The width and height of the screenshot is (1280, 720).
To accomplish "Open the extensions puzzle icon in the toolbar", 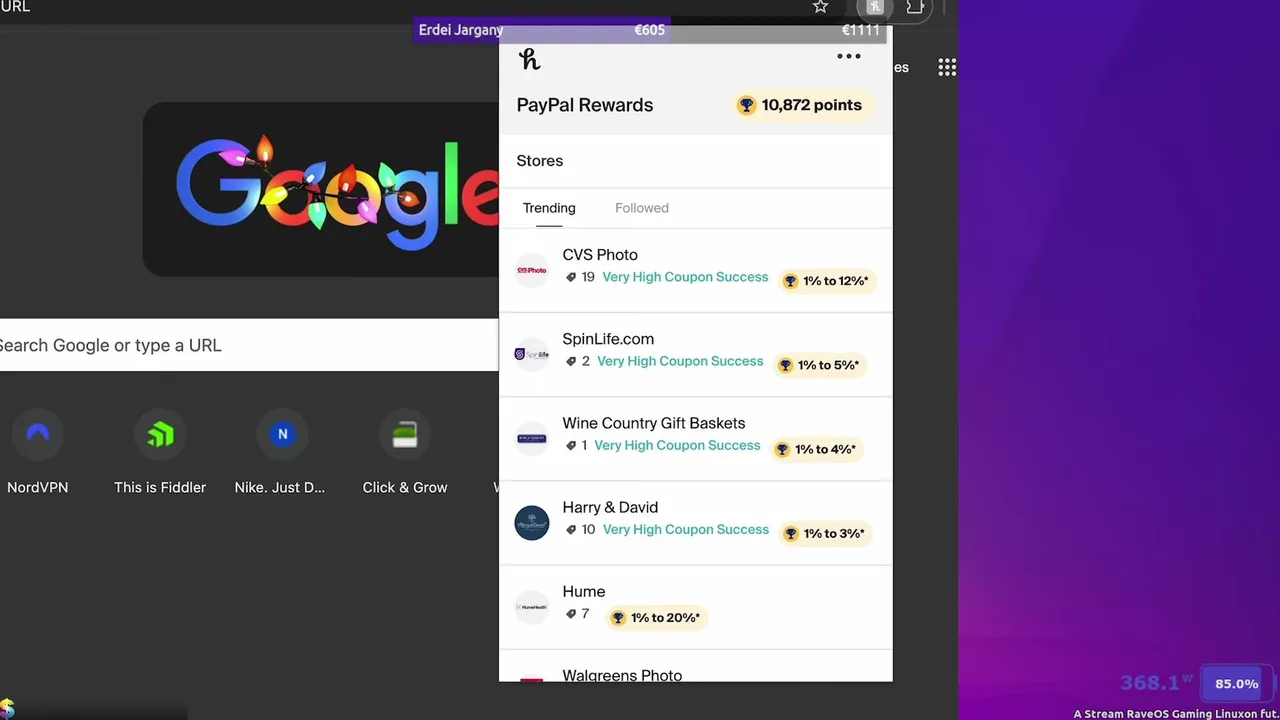I will point(915,7).
